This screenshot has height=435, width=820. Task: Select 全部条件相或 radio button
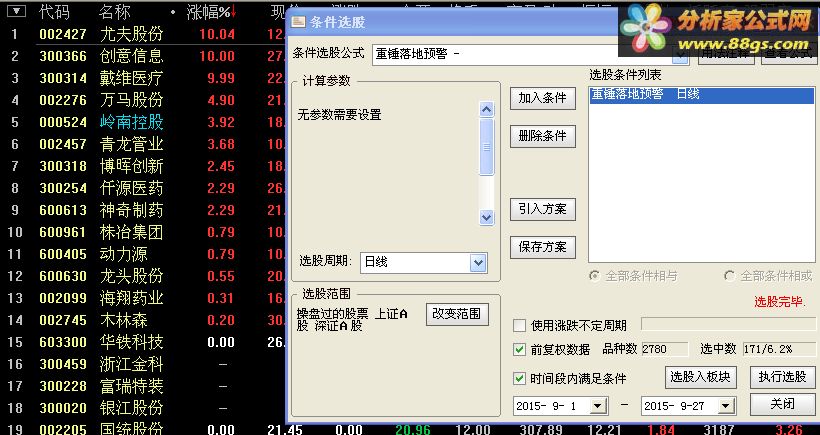[x=729, y=276]
